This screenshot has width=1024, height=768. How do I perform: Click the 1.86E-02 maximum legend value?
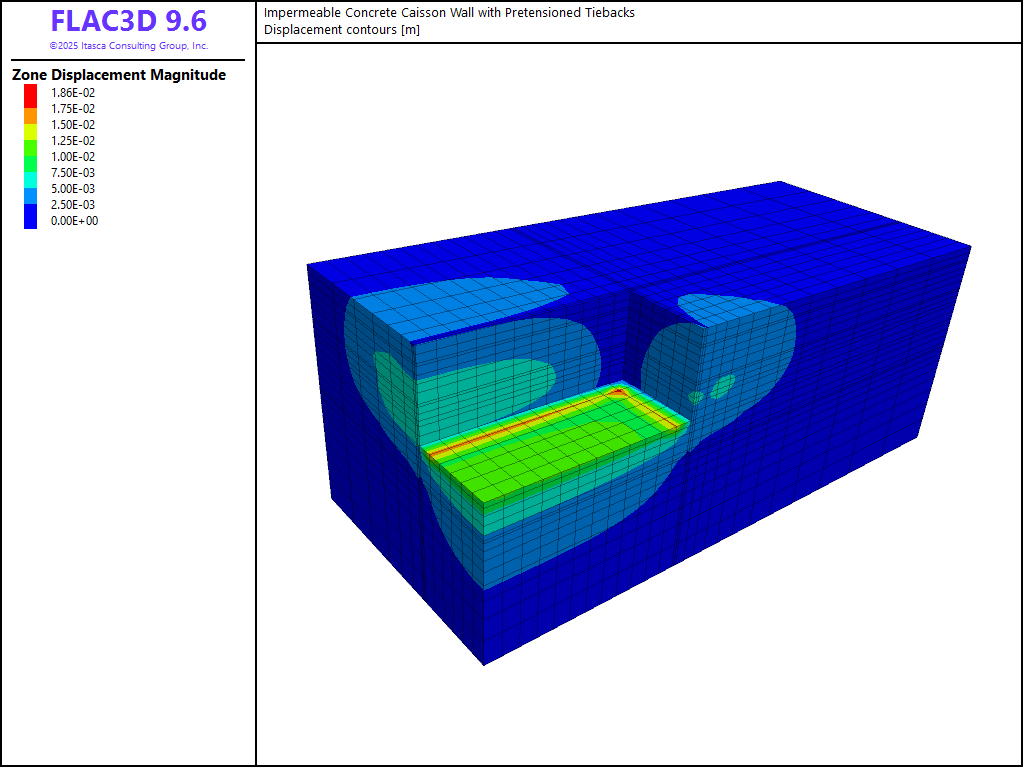coord(73,93)
